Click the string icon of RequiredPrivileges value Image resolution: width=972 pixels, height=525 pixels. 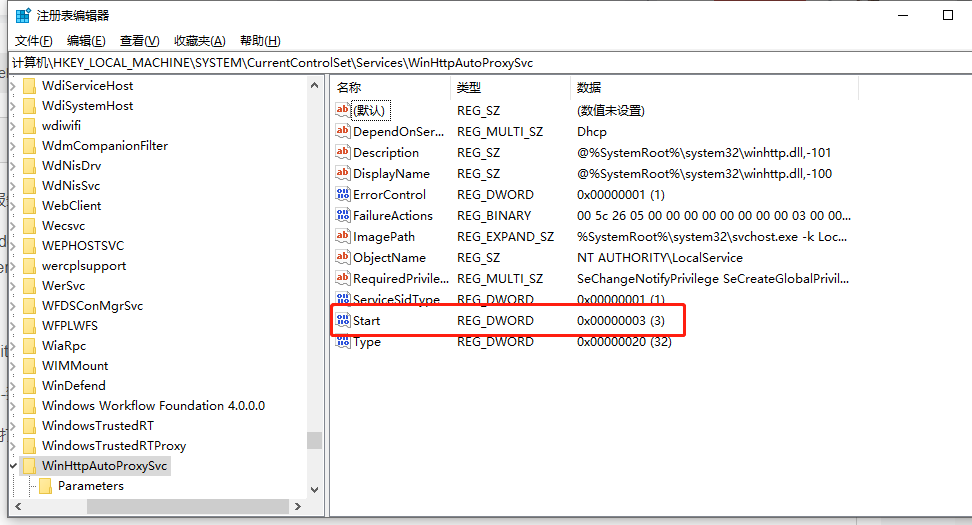[343, 278]
